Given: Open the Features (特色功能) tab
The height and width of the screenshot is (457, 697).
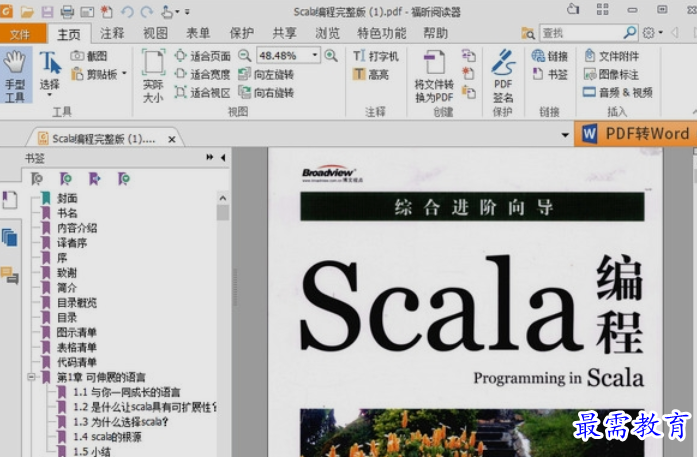Looking at the screenshot, I should pos(382,33).
